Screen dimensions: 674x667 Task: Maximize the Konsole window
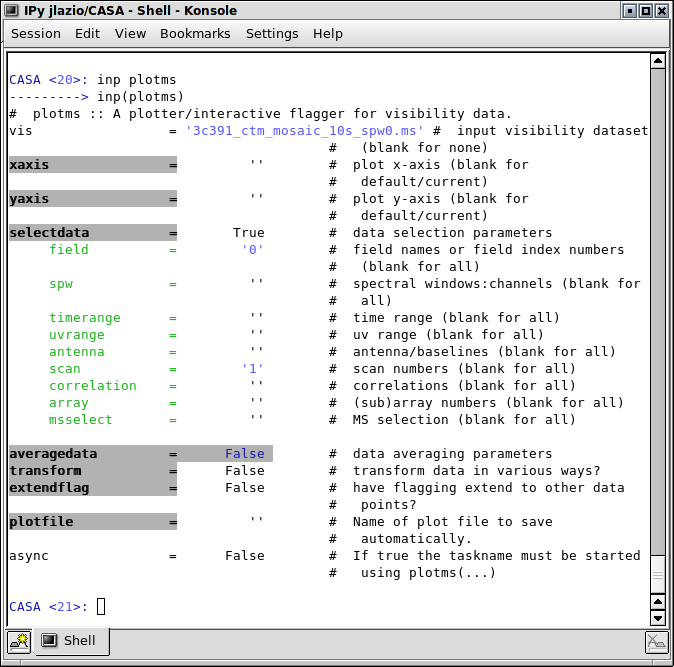(x=645, y=11)
